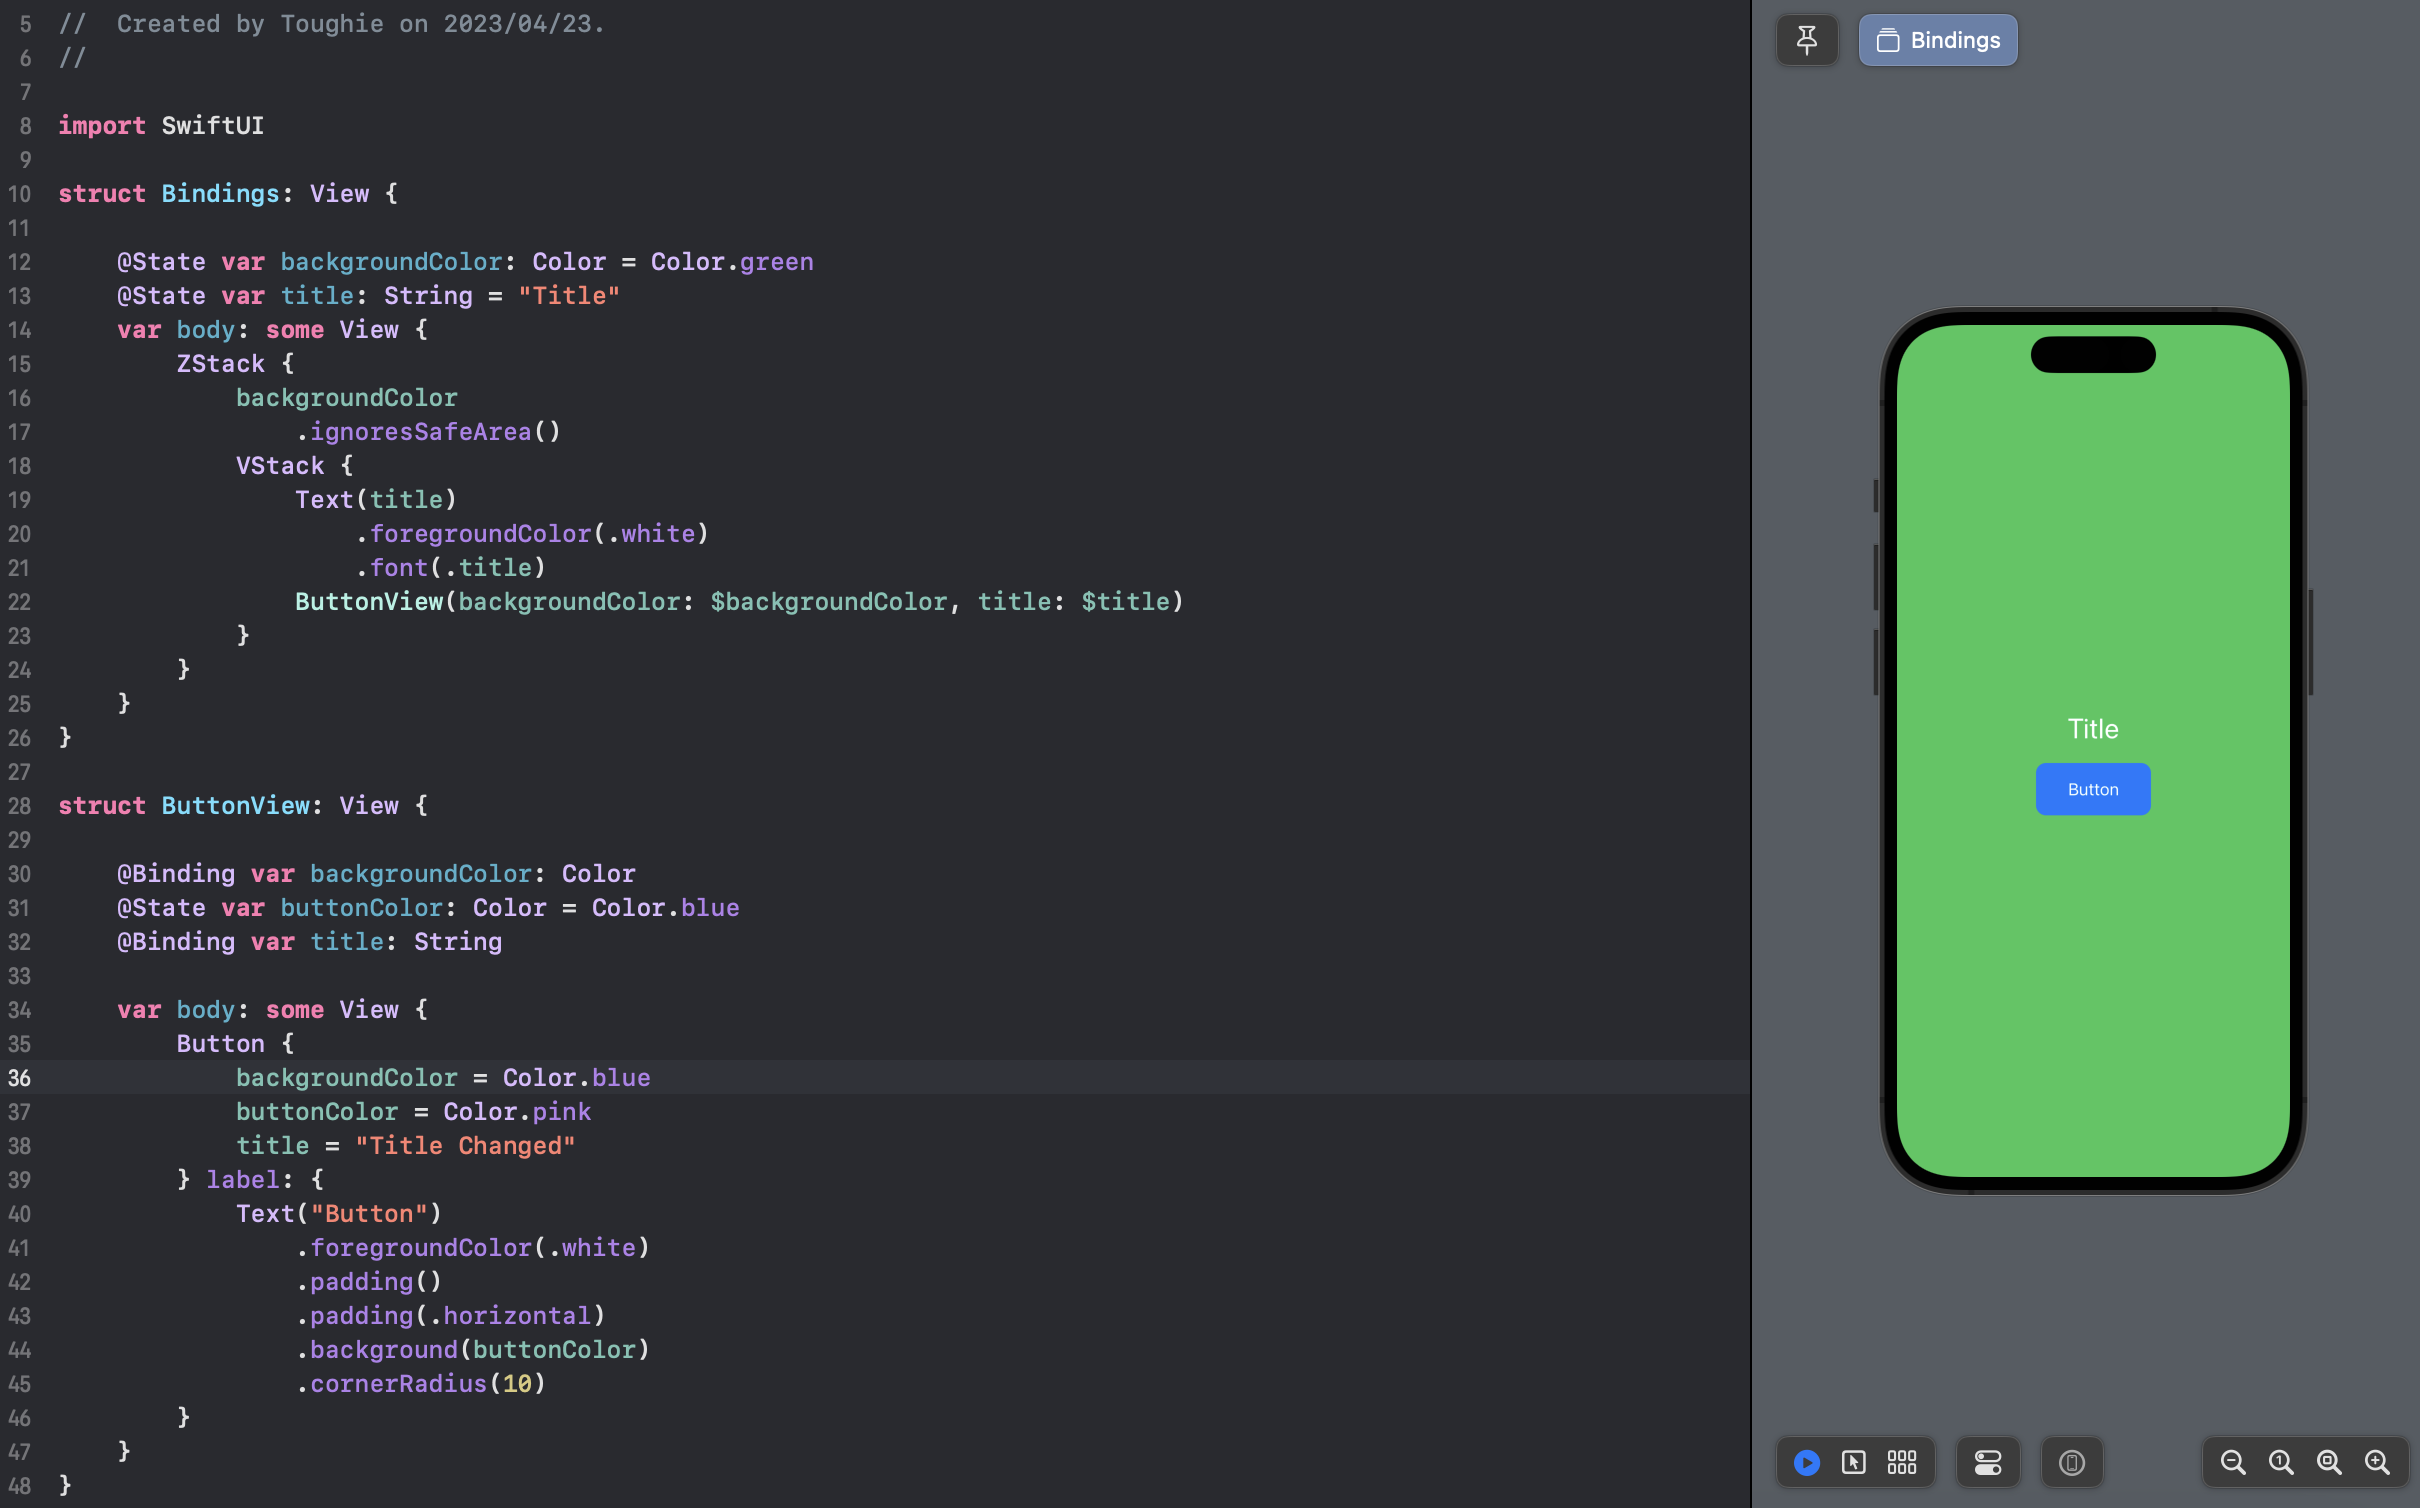
Task: Zoom preview to fit
Action: pos(2328,1462)
